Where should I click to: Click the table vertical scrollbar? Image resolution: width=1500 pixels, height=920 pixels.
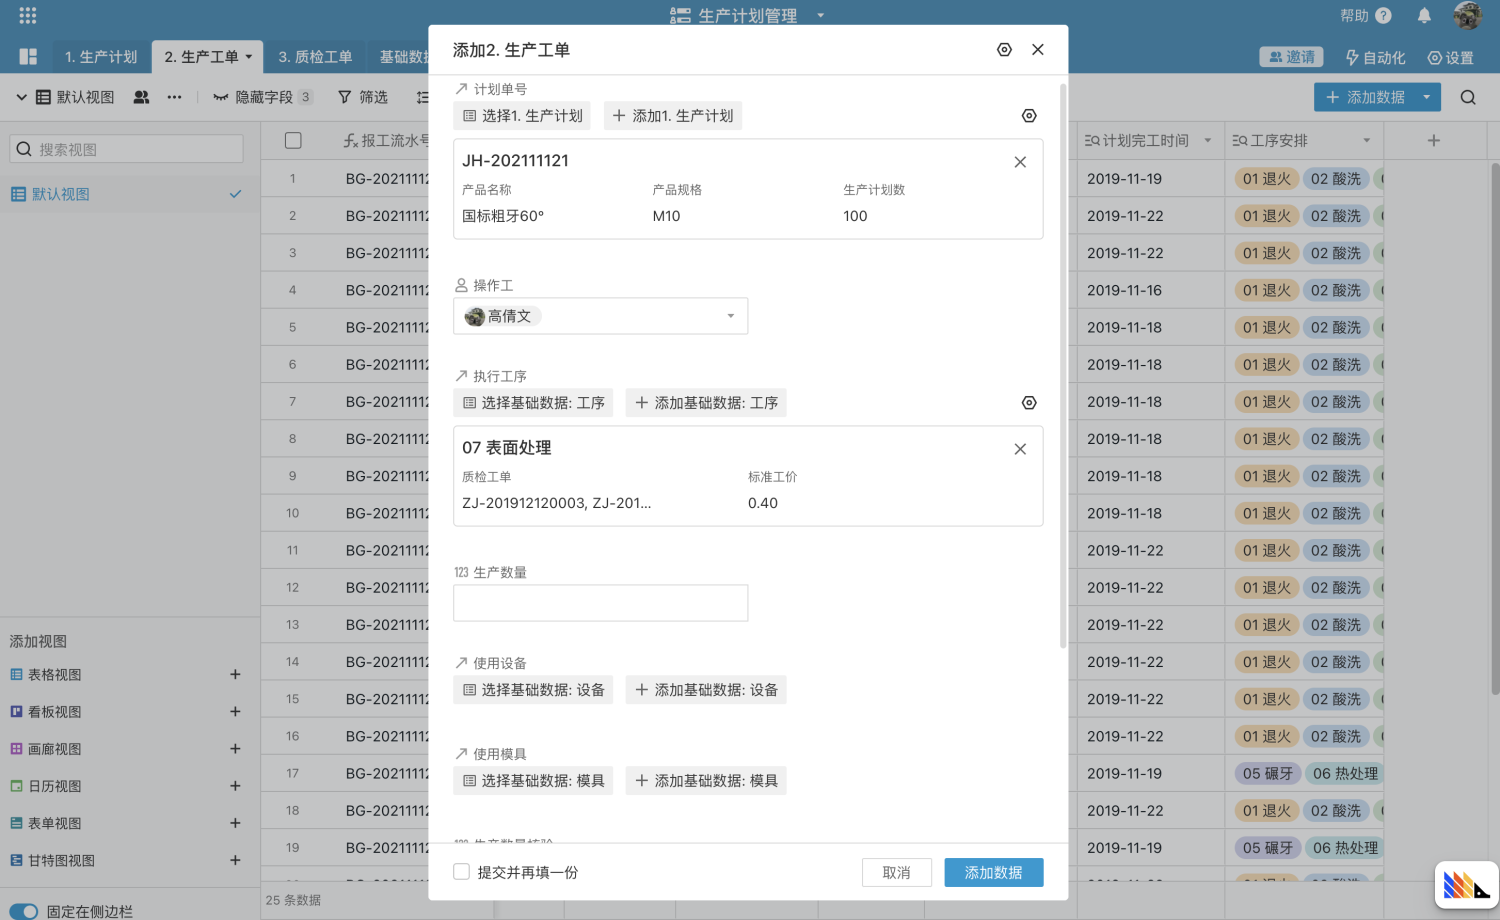pyautogui.click(x=1495, y=428)
